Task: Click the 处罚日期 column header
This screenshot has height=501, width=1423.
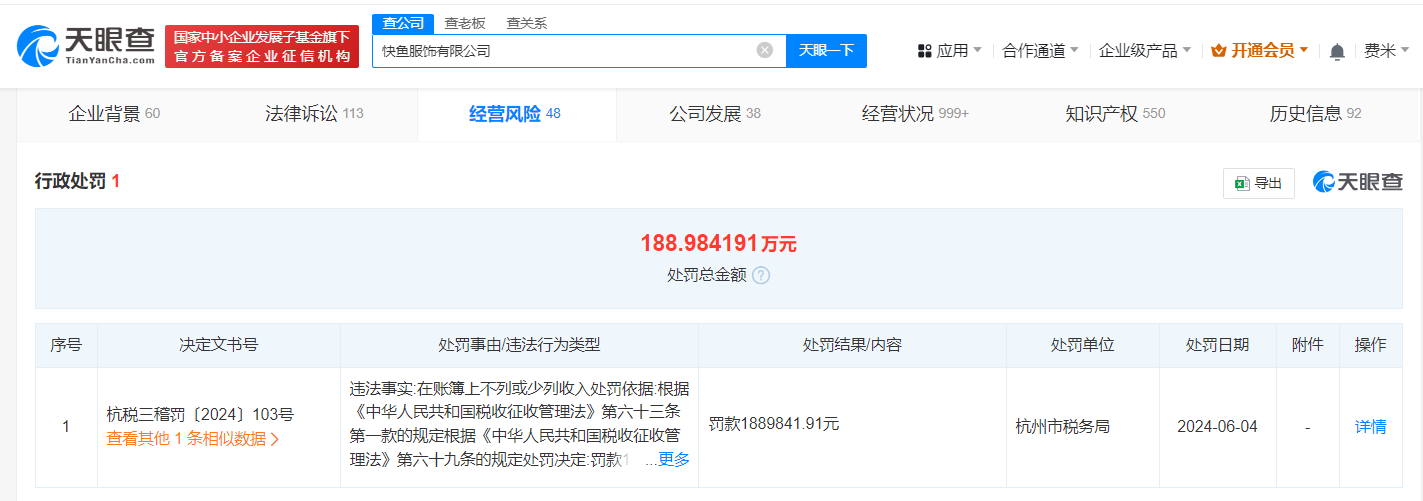Action: 1217,345
